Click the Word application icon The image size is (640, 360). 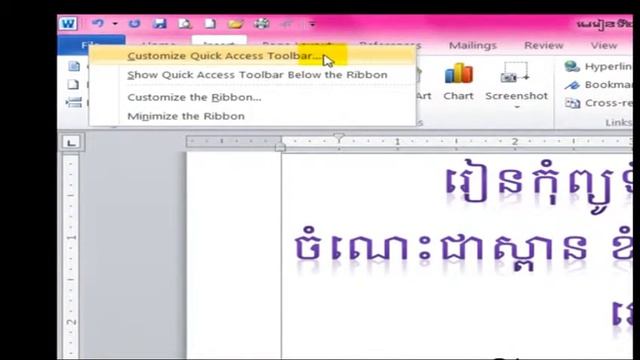point(68,24)
